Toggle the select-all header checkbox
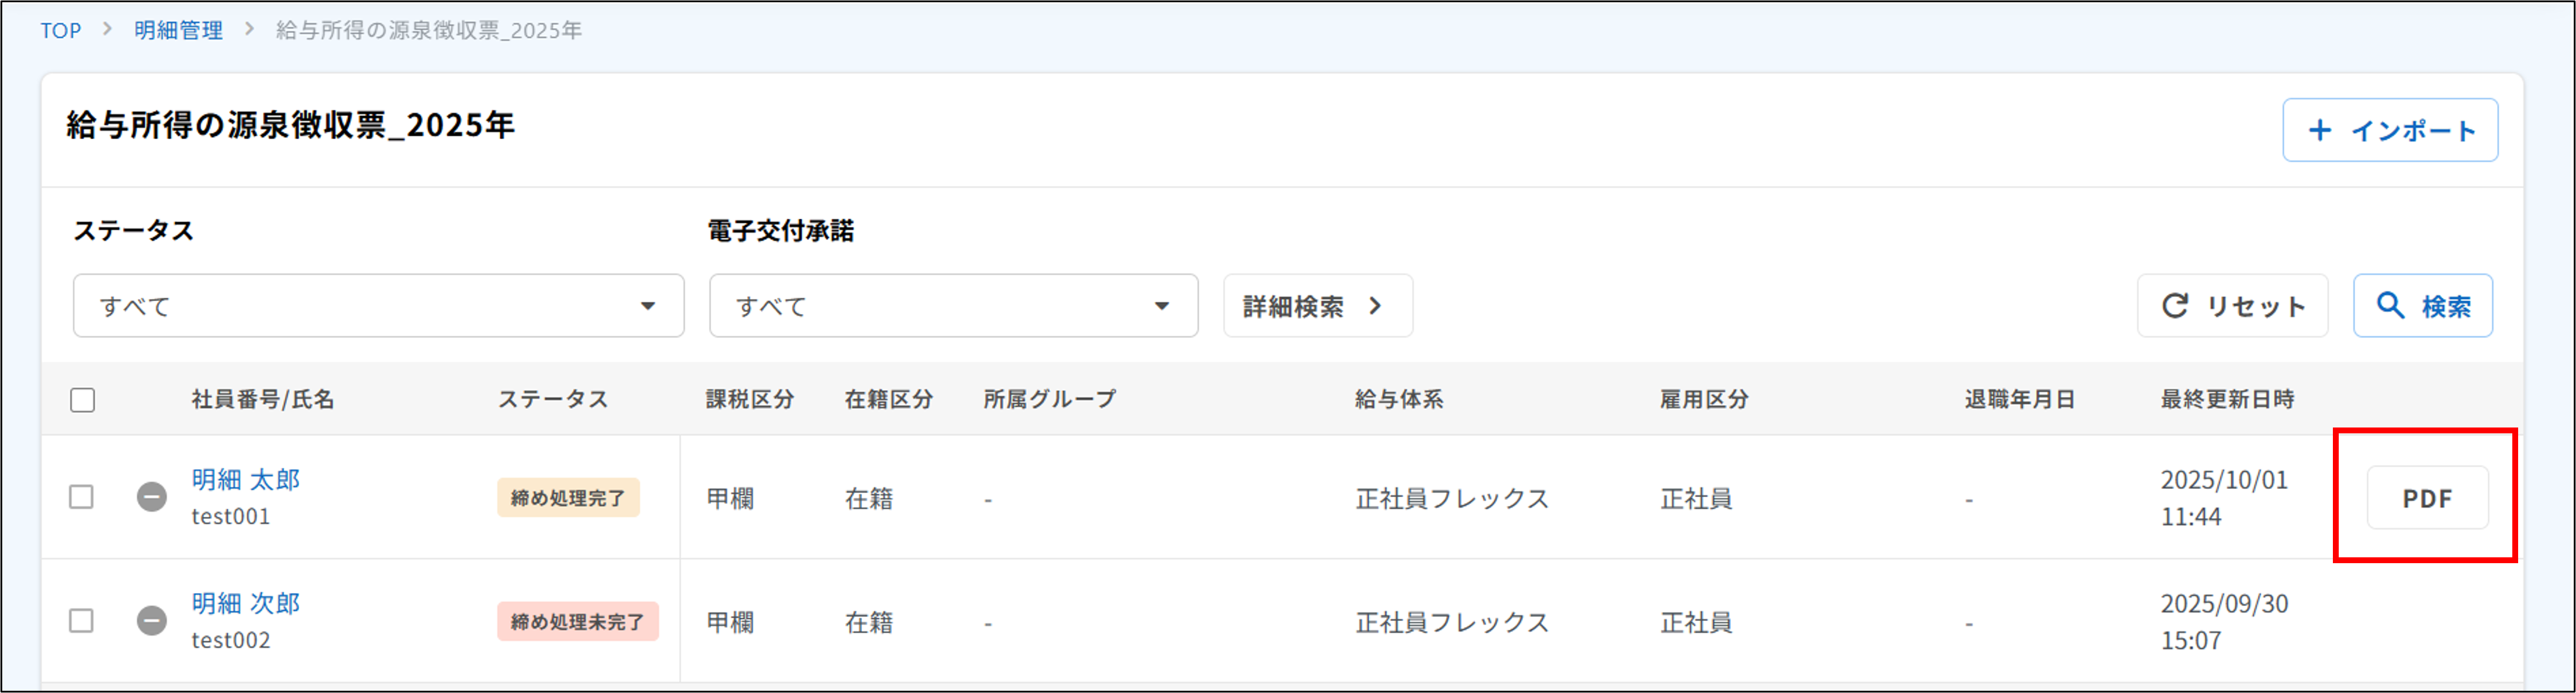Screen dimensions: 2576x693 pyautogui.click(x=83, y=400)
